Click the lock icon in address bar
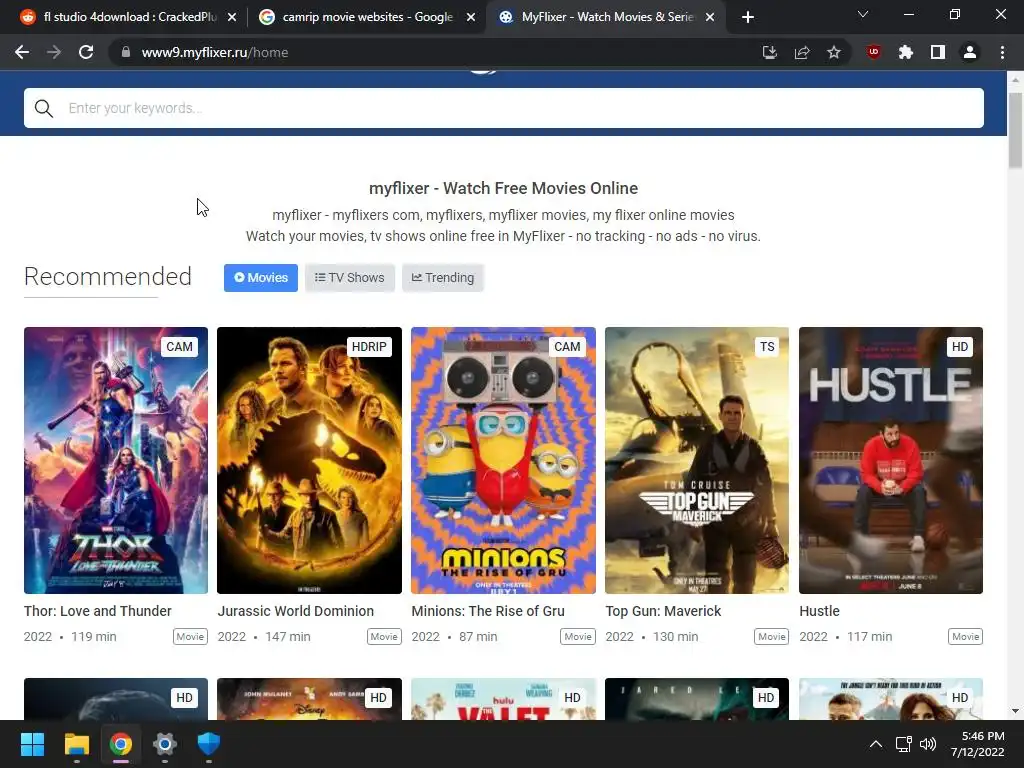The width and height of the screenshot is (1024, 768). point(126,52)
